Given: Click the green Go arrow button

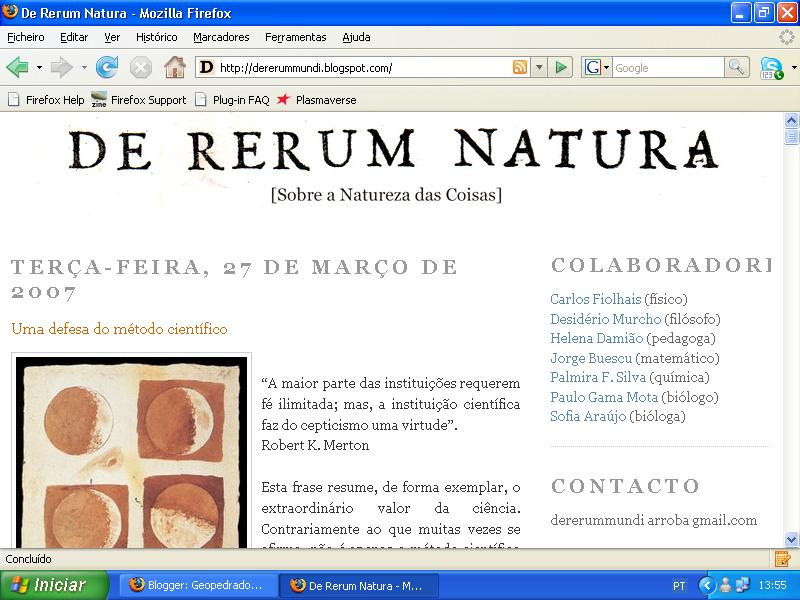Looking at the screenshot, I should coord(560,67).
